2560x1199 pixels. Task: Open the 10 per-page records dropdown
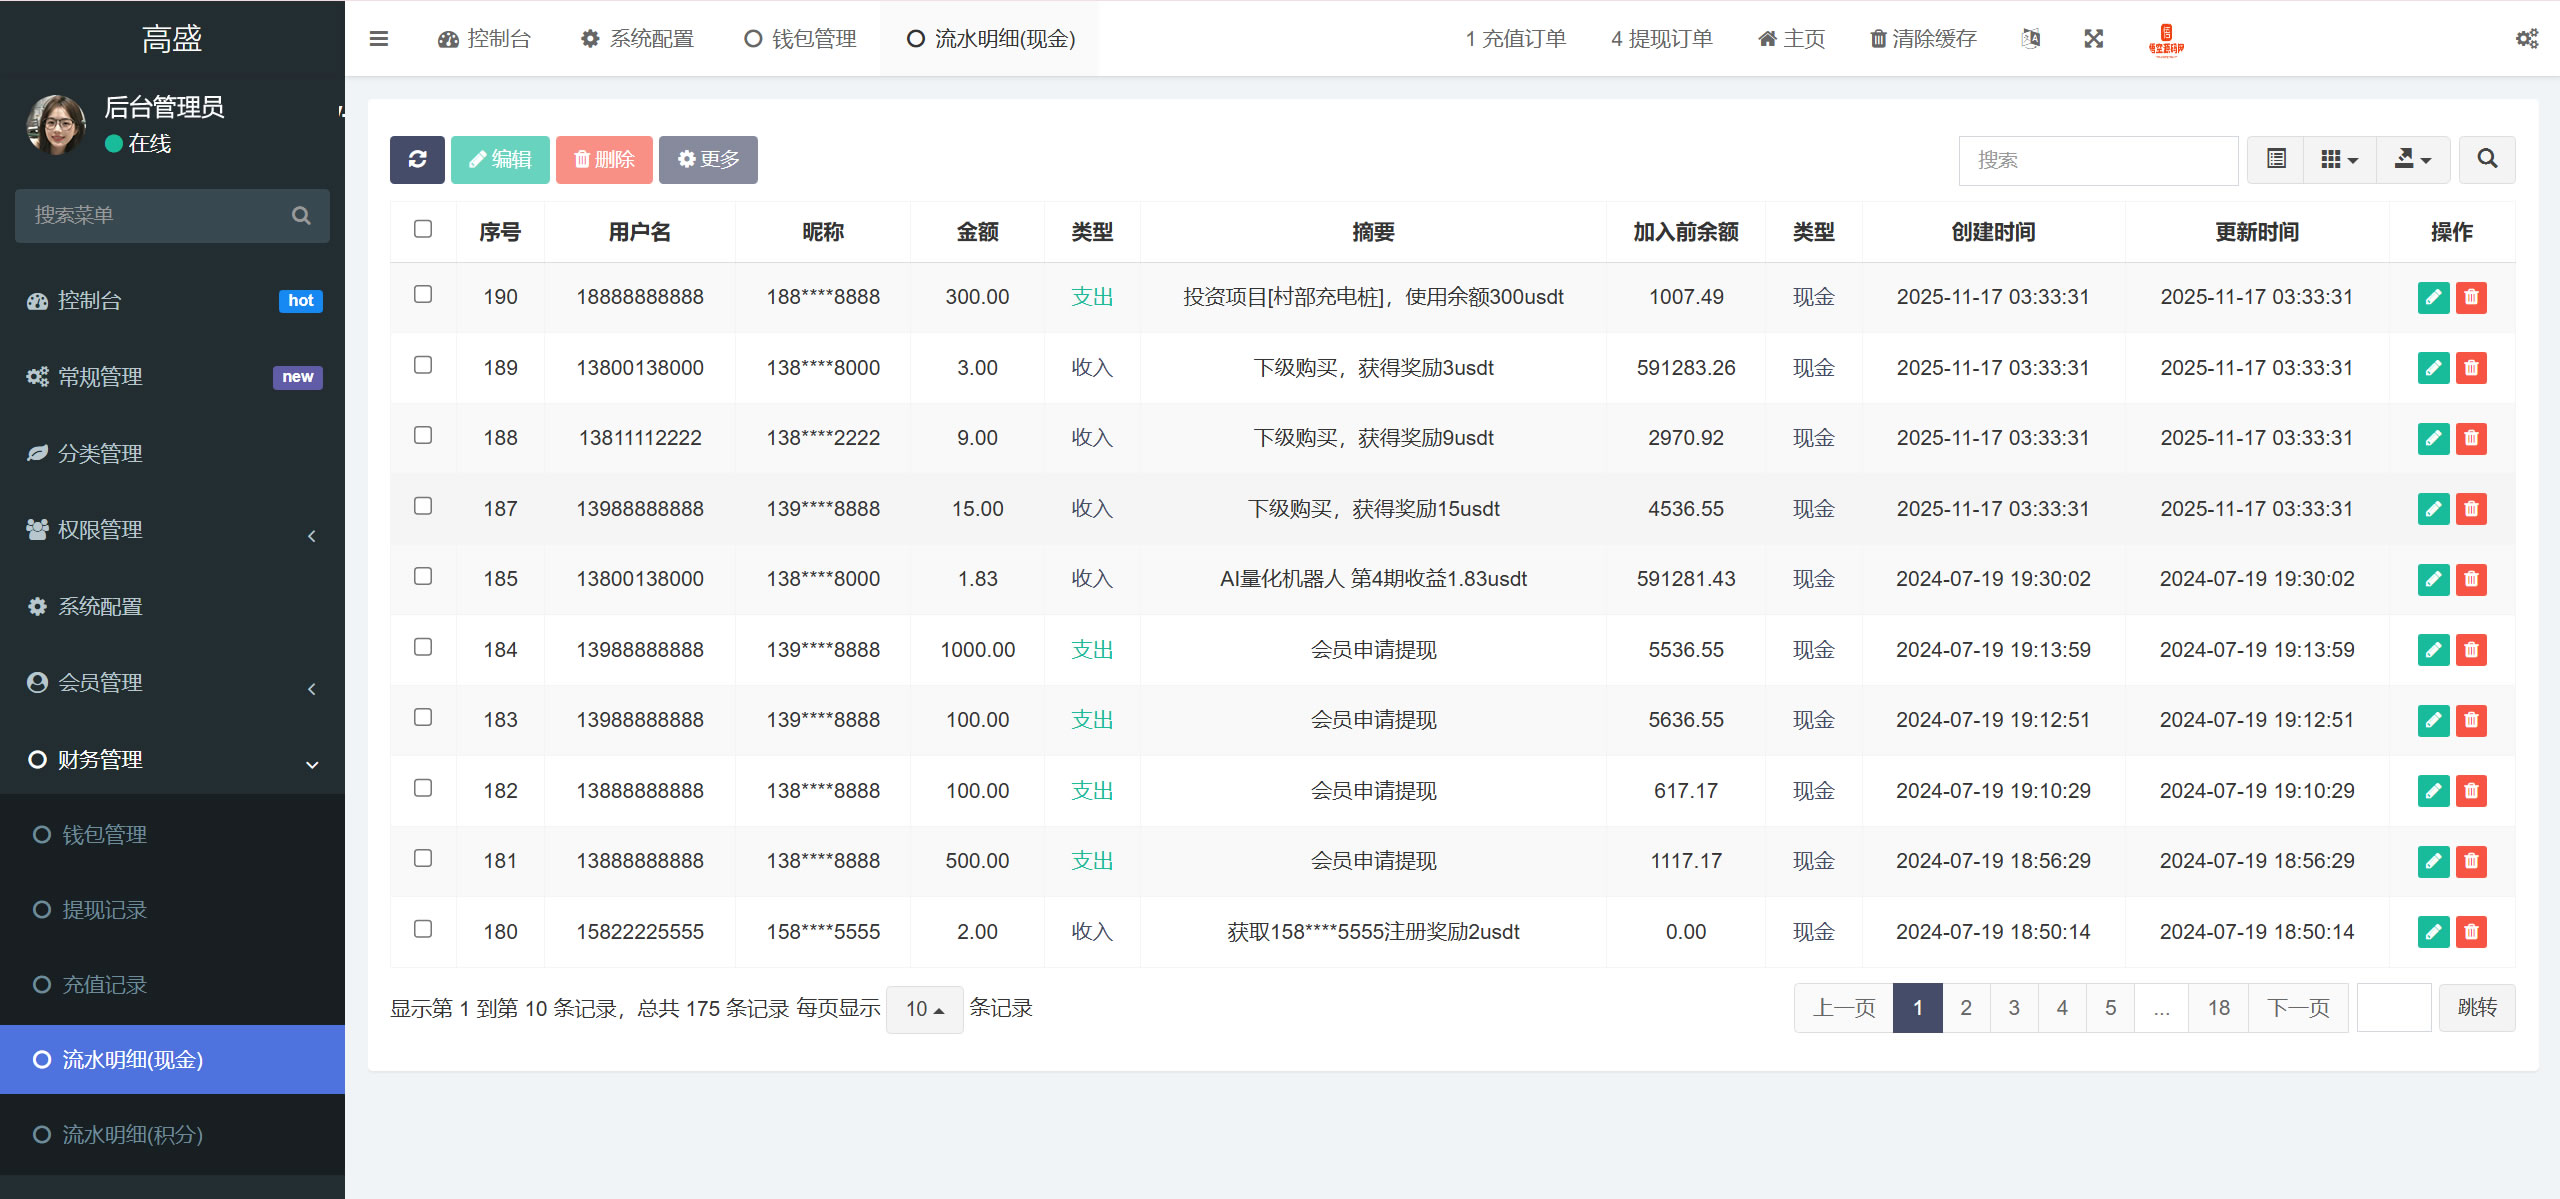[924, 1009]
